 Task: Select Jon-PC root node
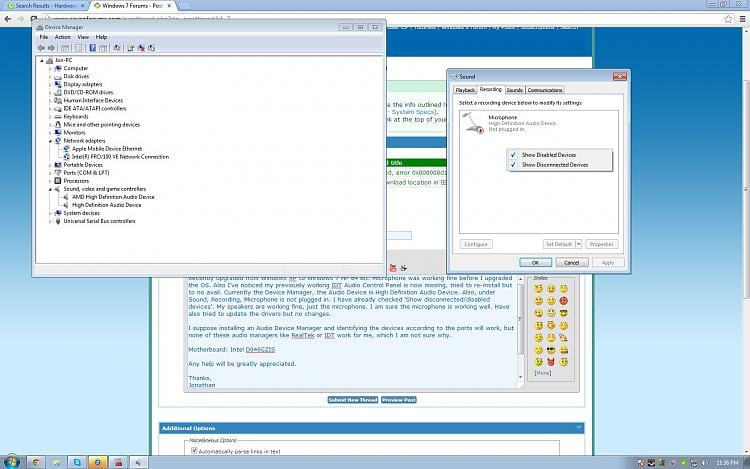(x=64, y=60)
